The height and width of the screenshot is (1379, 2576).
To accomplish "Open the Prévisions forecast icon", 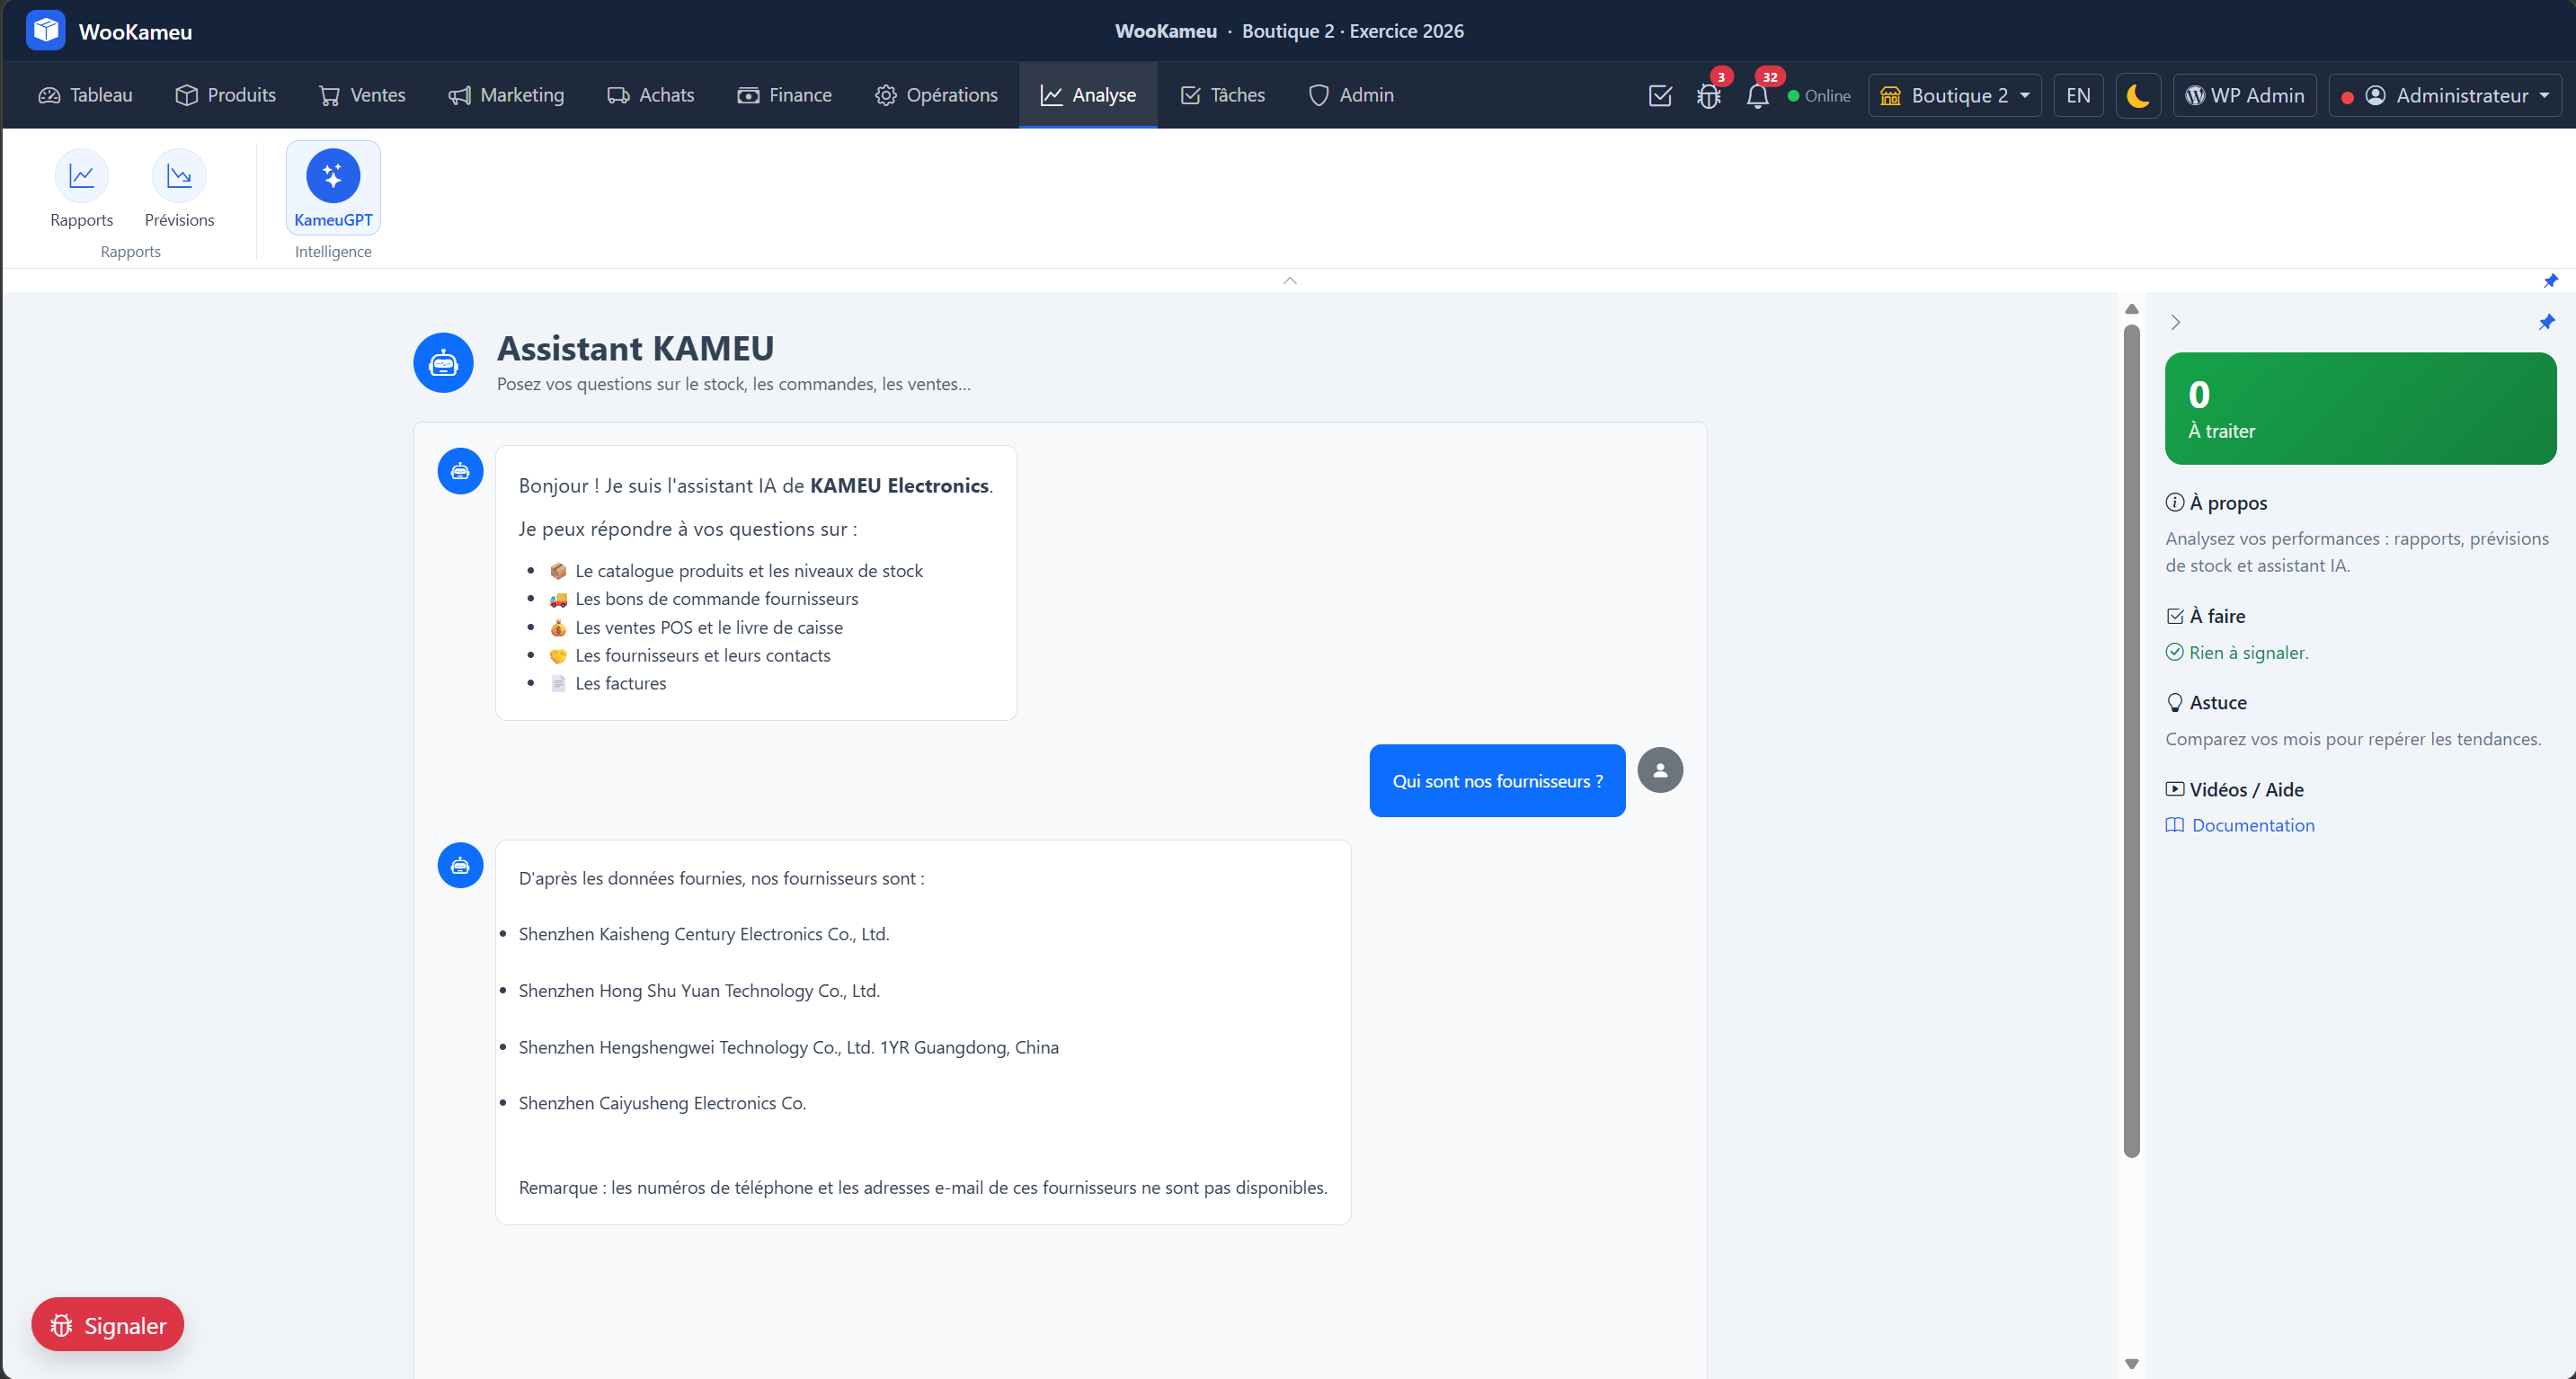I will tap(179, 176).
